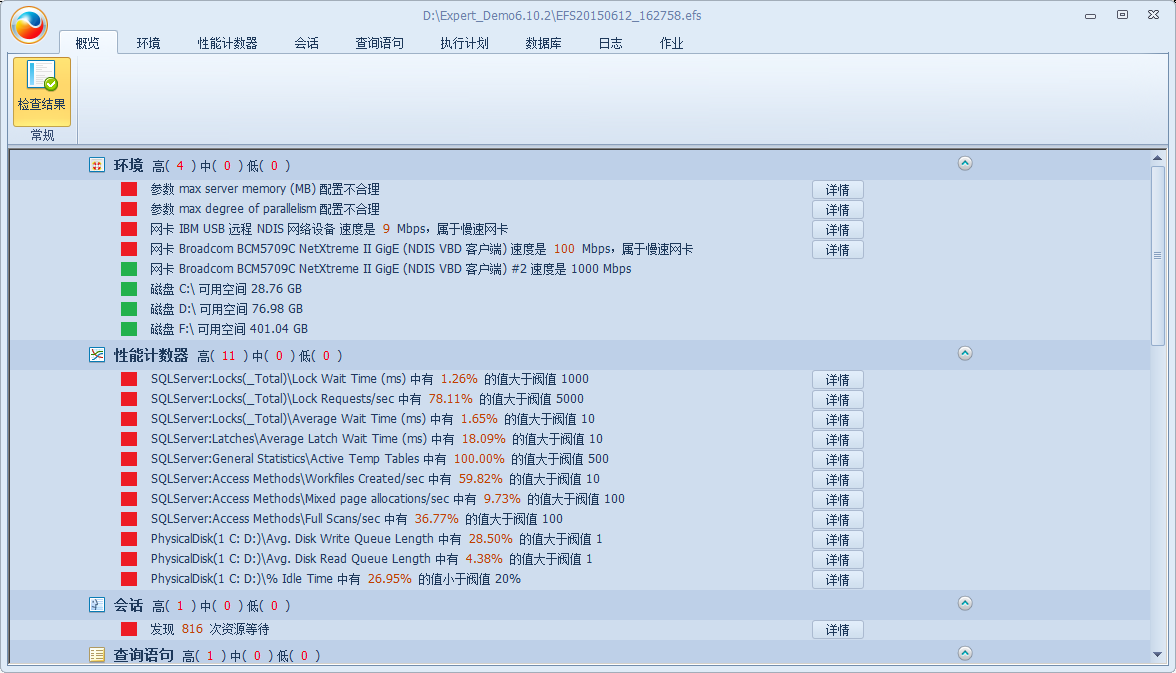Click red status square for Full Scans/sec
Viewport: 1176px width, 673px height.
pos(129,519)
